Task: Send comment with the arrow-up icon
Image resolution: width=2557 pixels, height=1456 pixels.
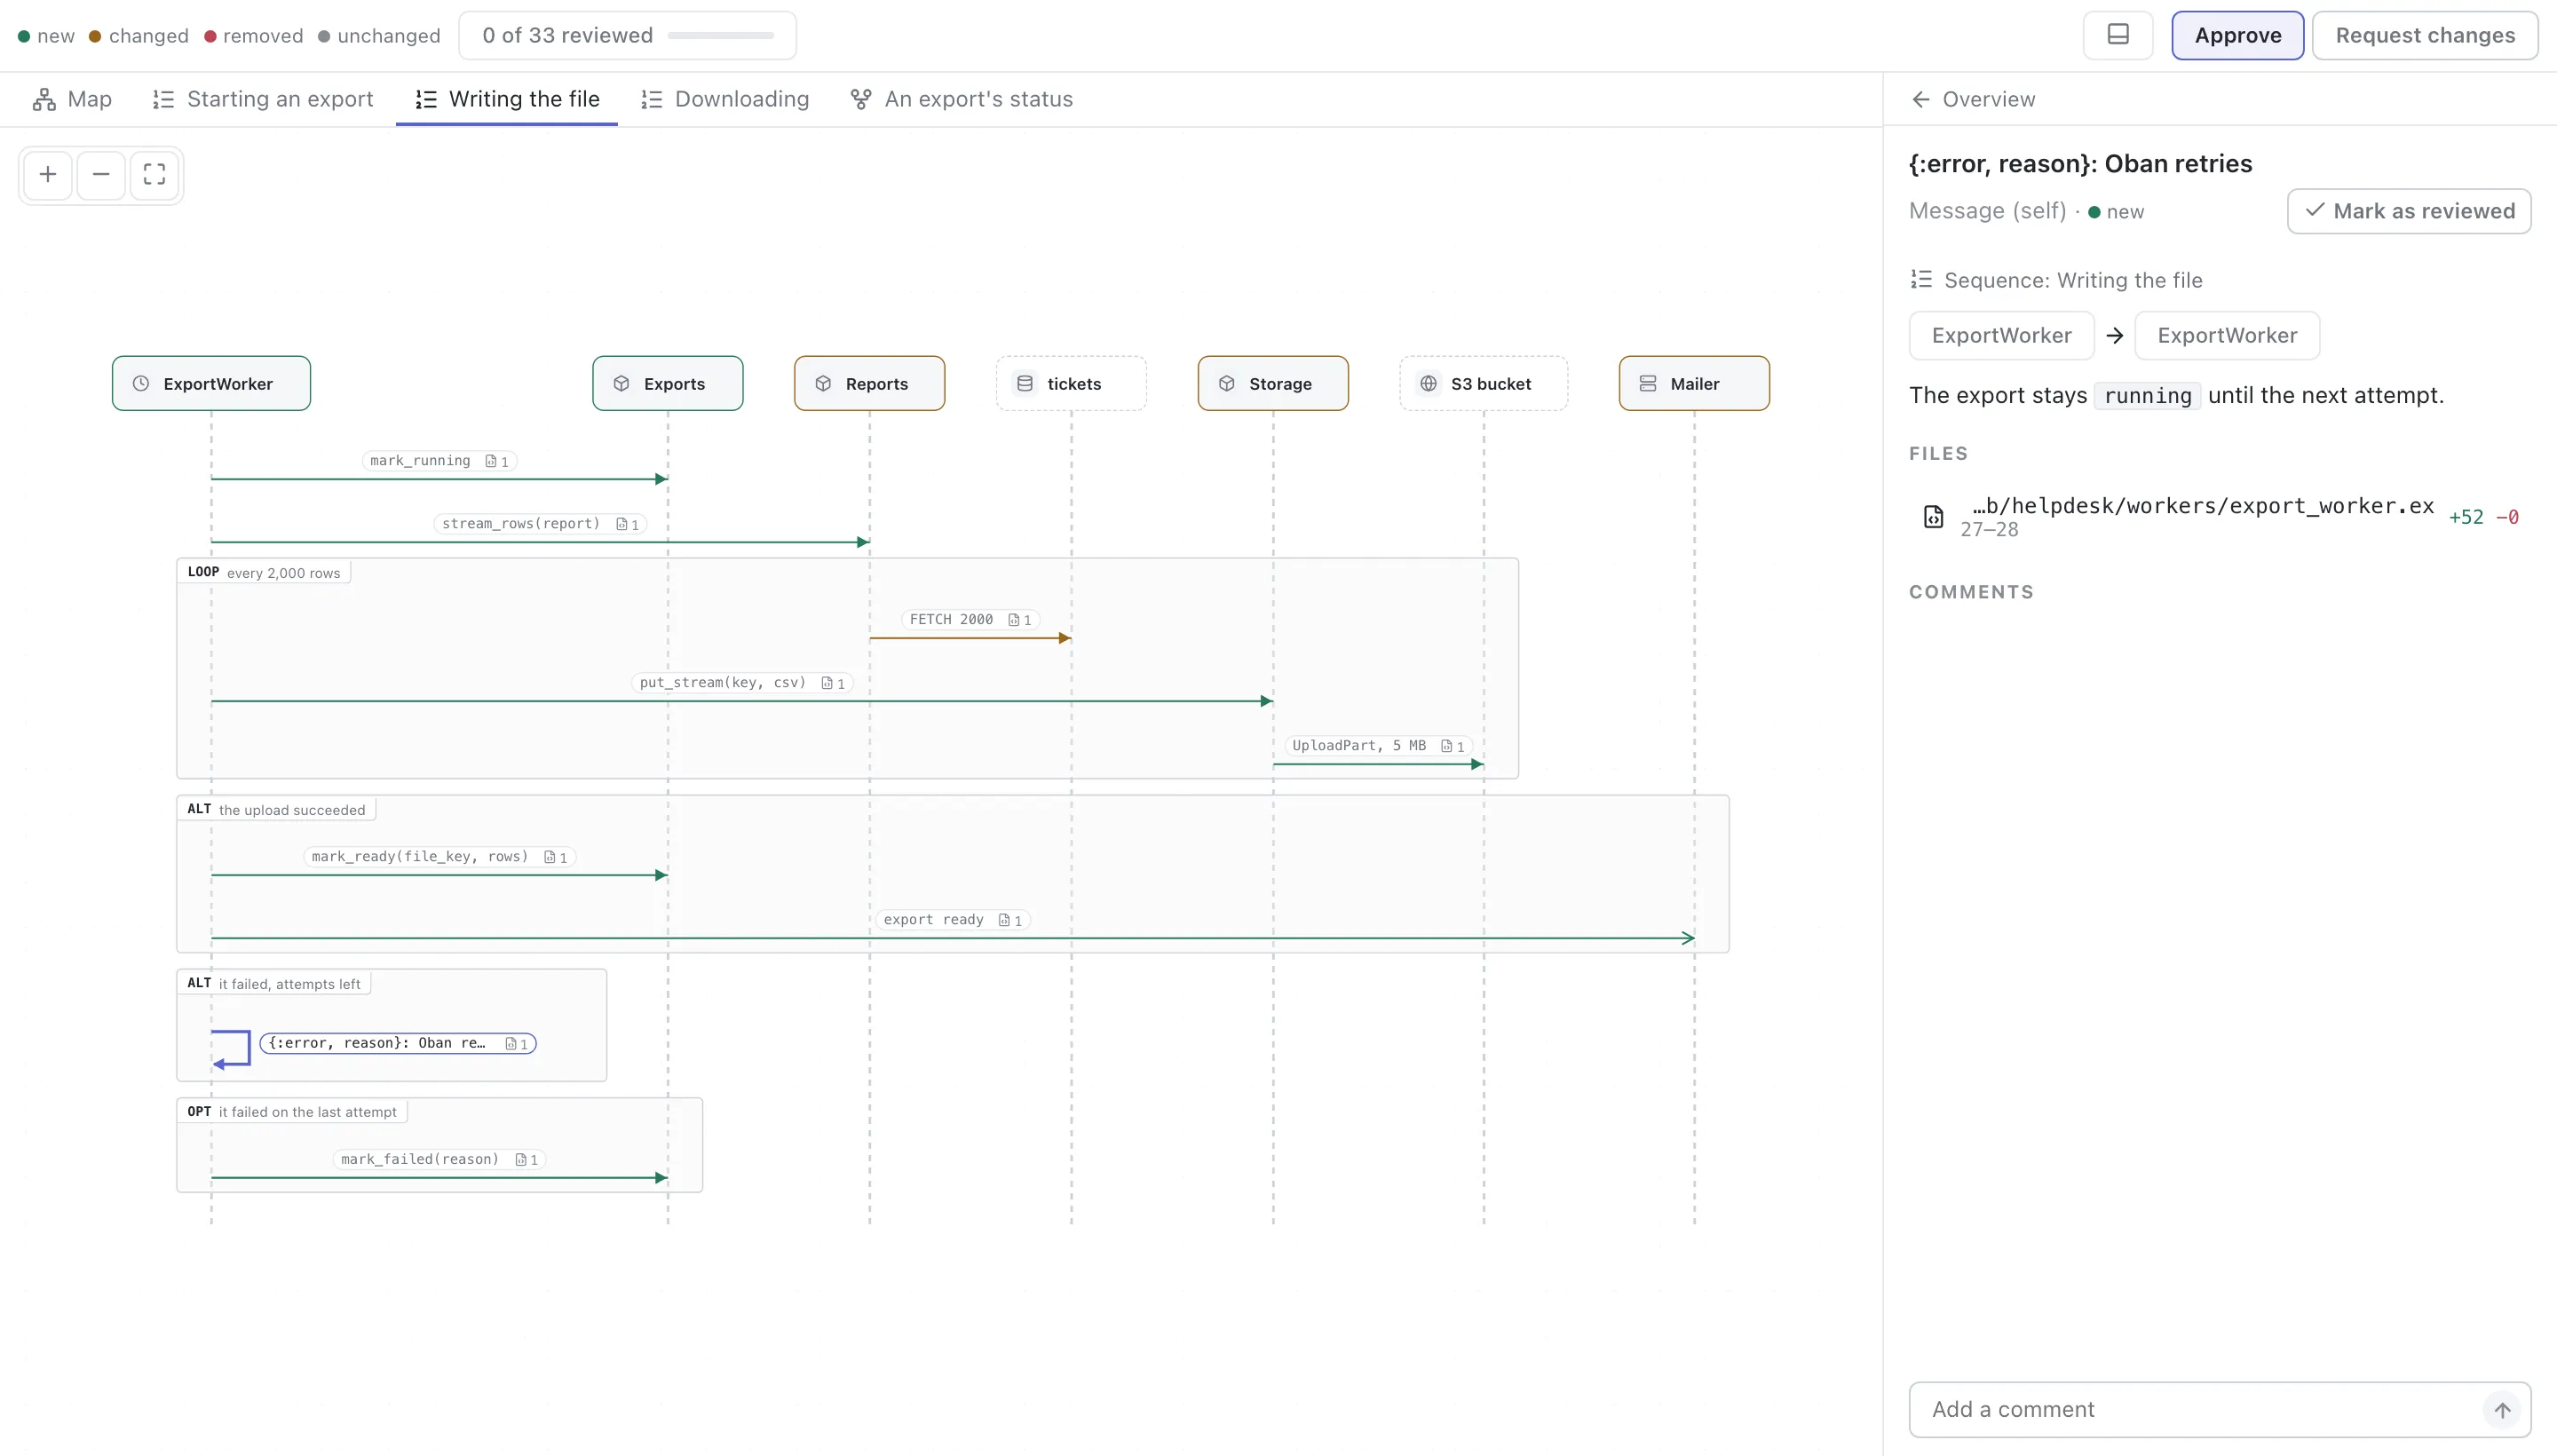Action: tap(2502, 1410)
